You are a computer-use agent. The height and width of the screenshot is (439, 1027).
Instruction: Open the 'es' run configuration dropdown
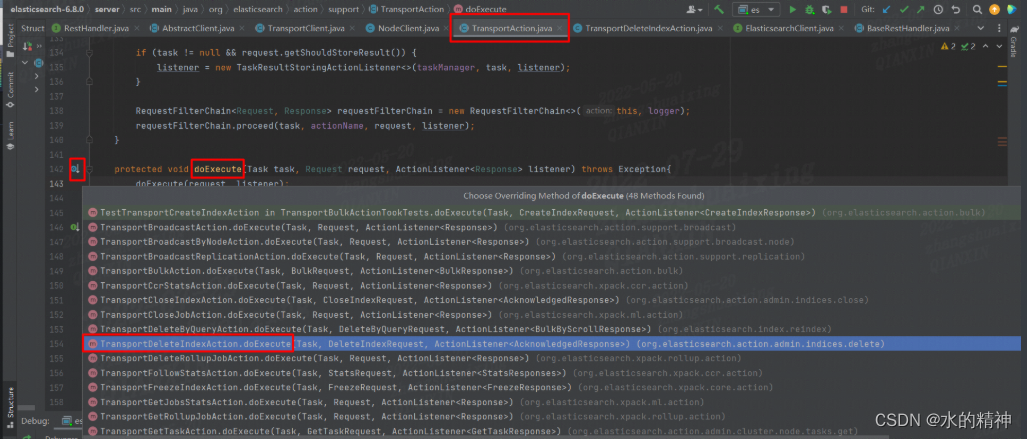[755, 9]
